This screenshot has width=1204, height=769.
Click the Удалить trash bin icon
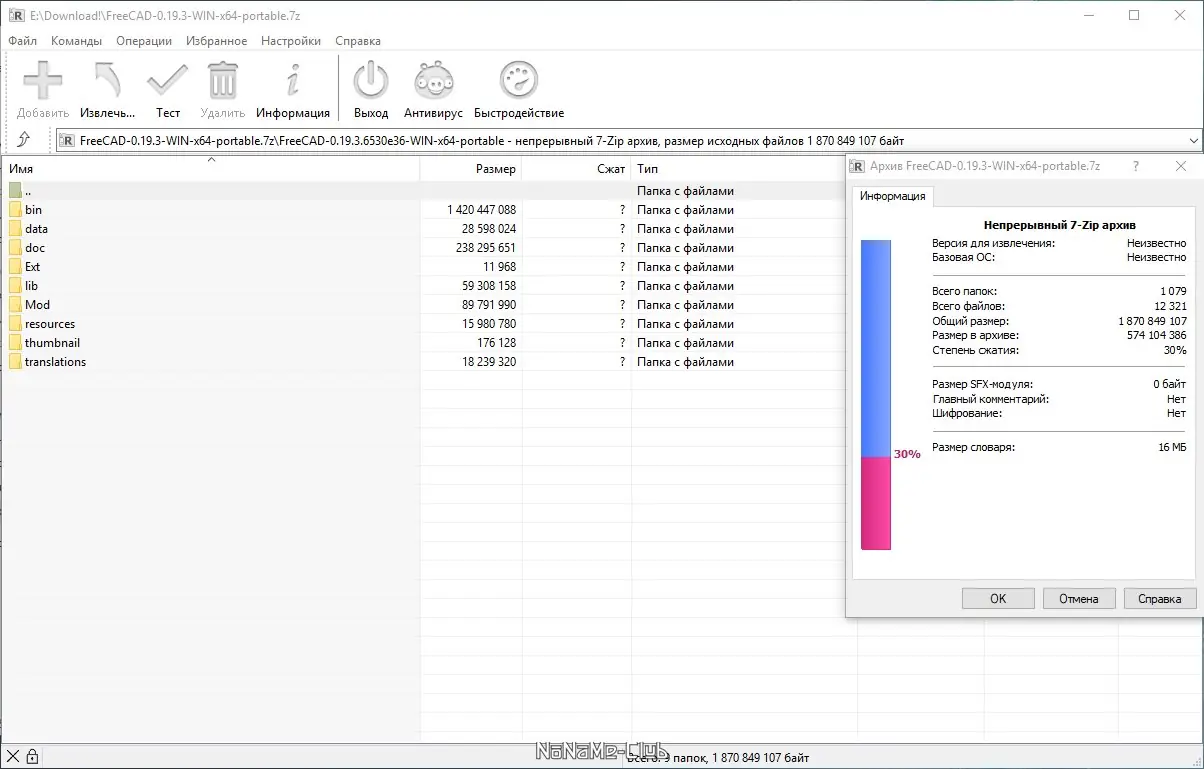coord(222,80)
